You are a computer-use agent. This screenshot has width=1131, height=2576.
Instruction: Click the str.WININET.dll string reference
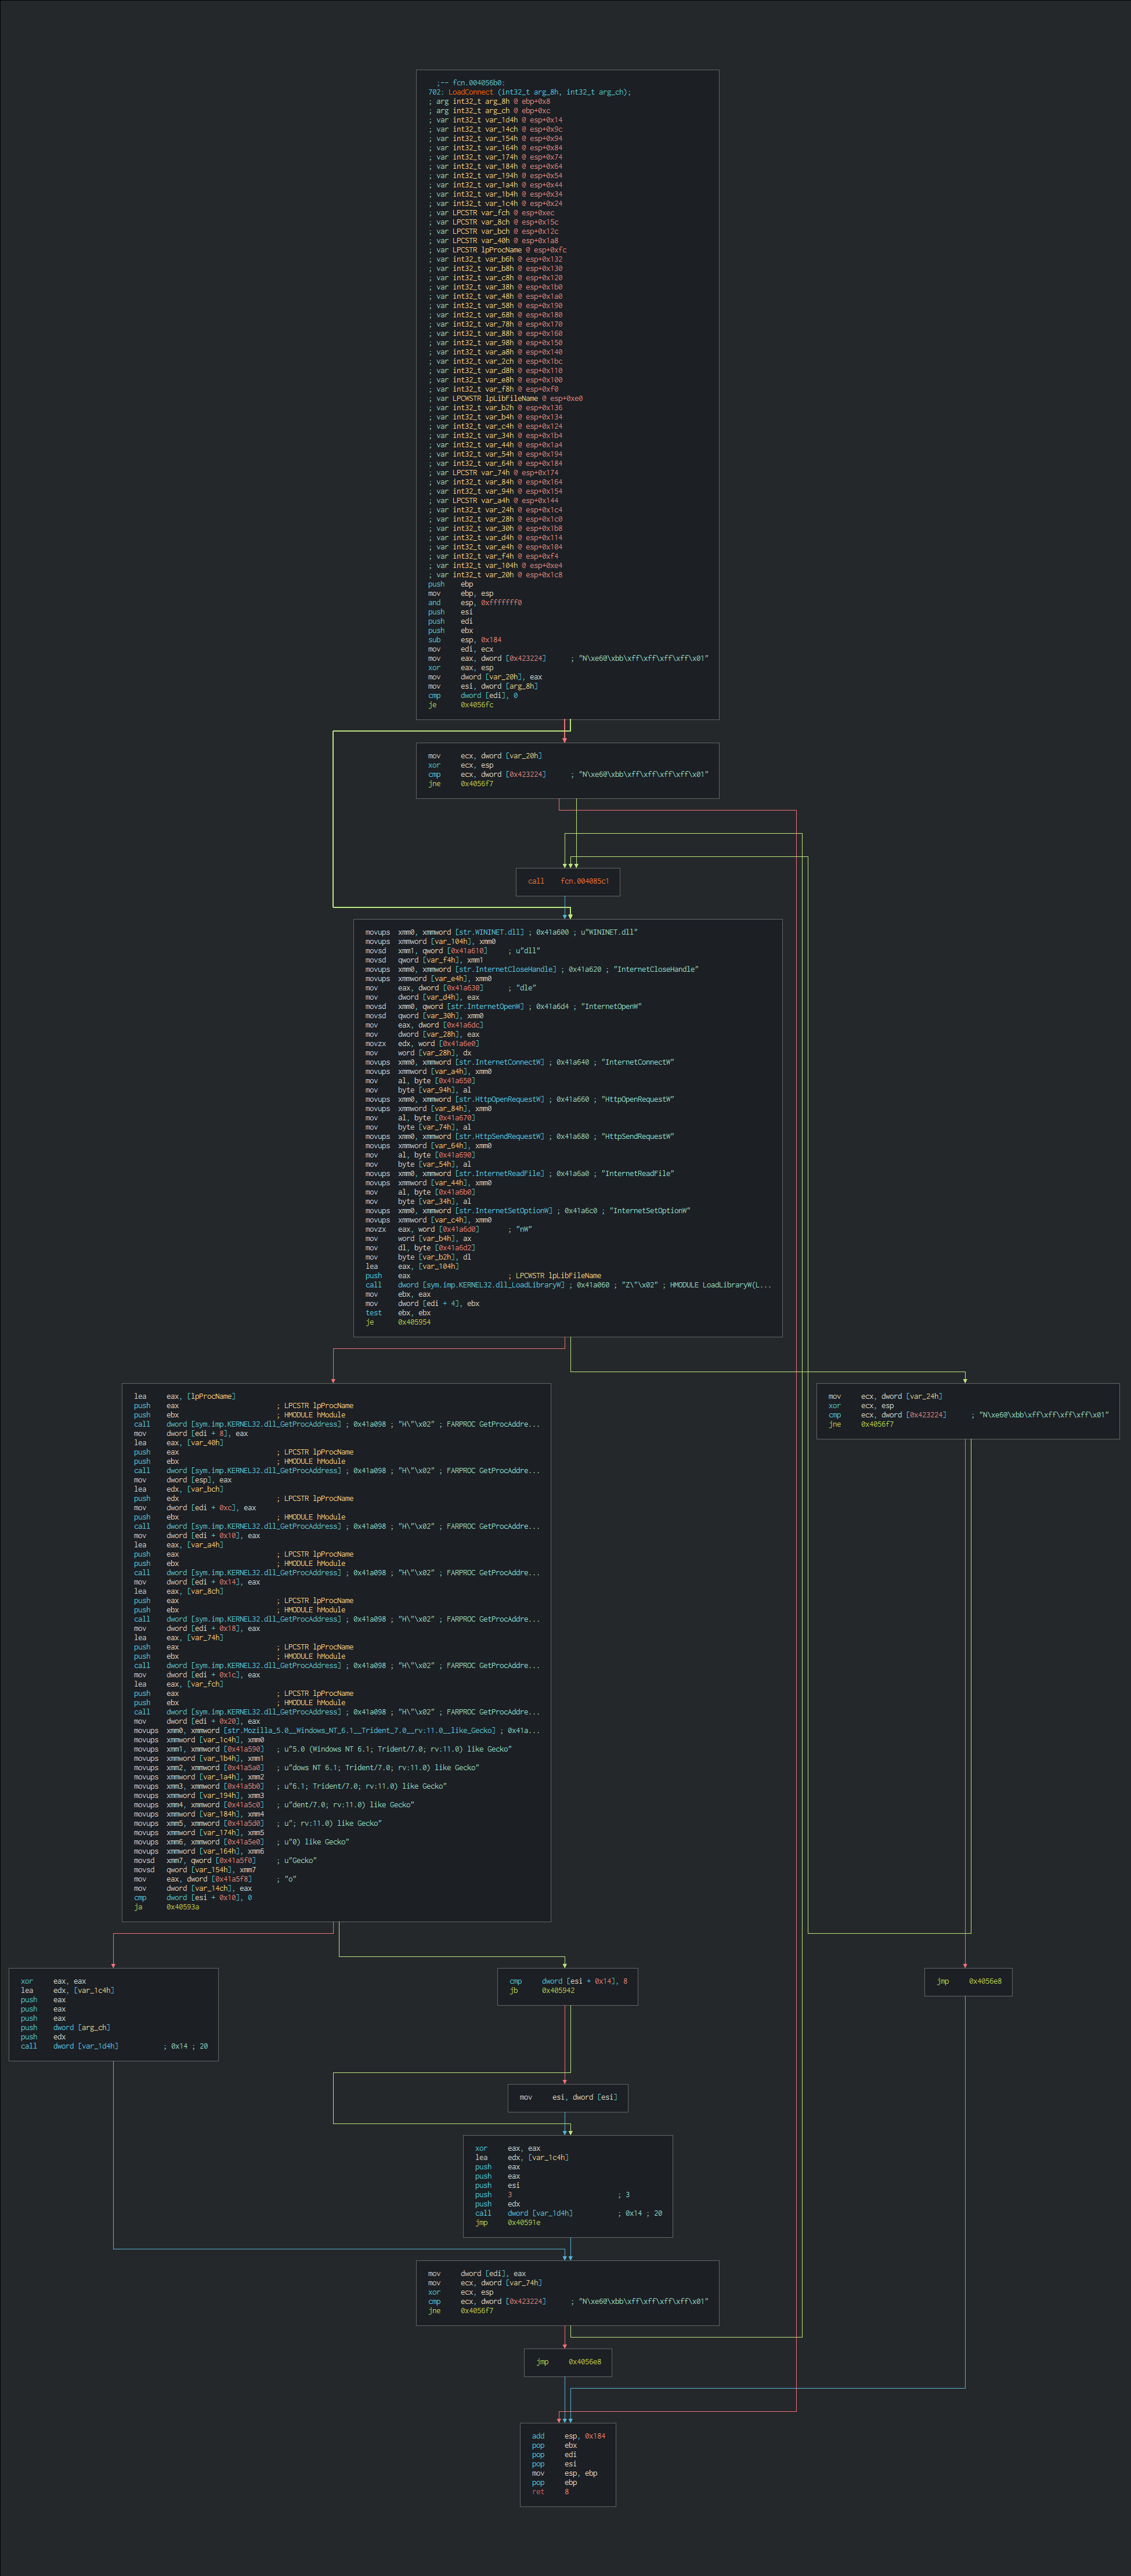(489, 932)
